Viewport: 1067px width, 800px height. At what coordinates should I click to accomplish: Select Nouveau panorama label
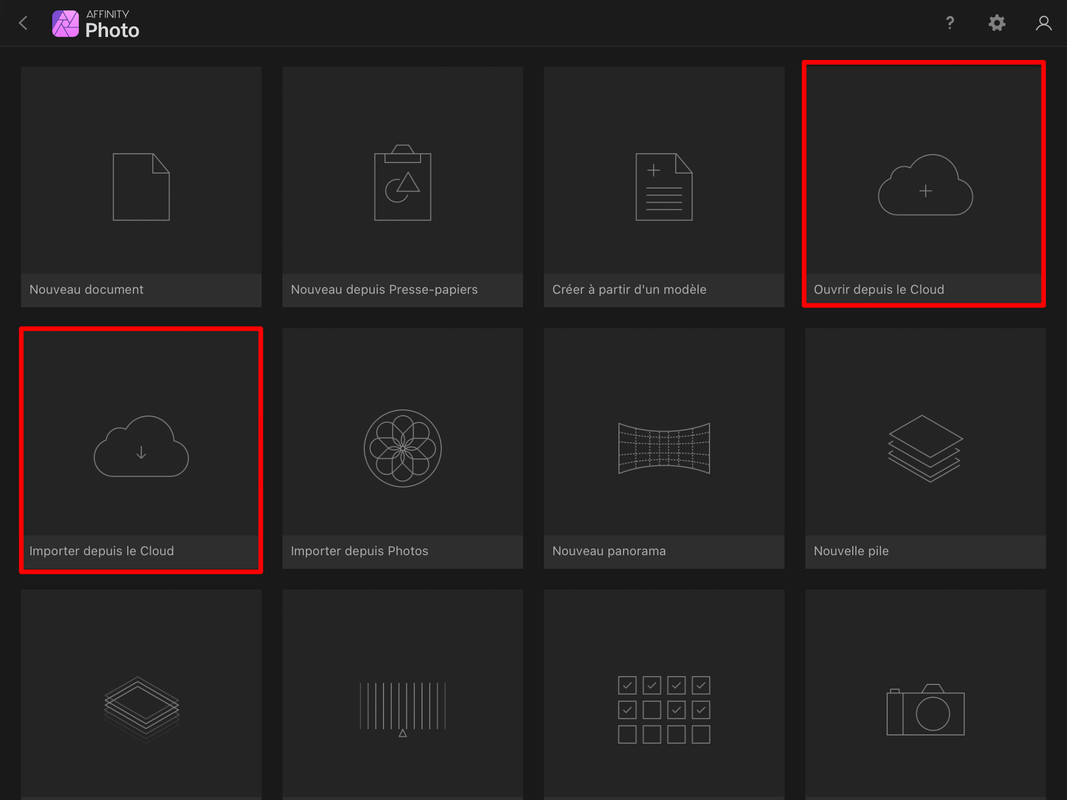point(608,551)
